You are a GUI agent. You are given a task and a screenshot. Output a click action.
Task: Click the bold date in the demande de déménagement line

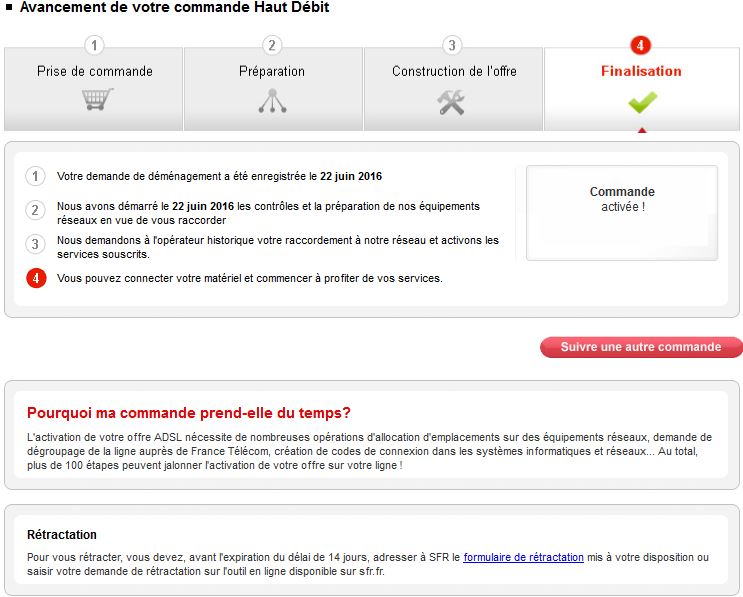click(351, 176)
